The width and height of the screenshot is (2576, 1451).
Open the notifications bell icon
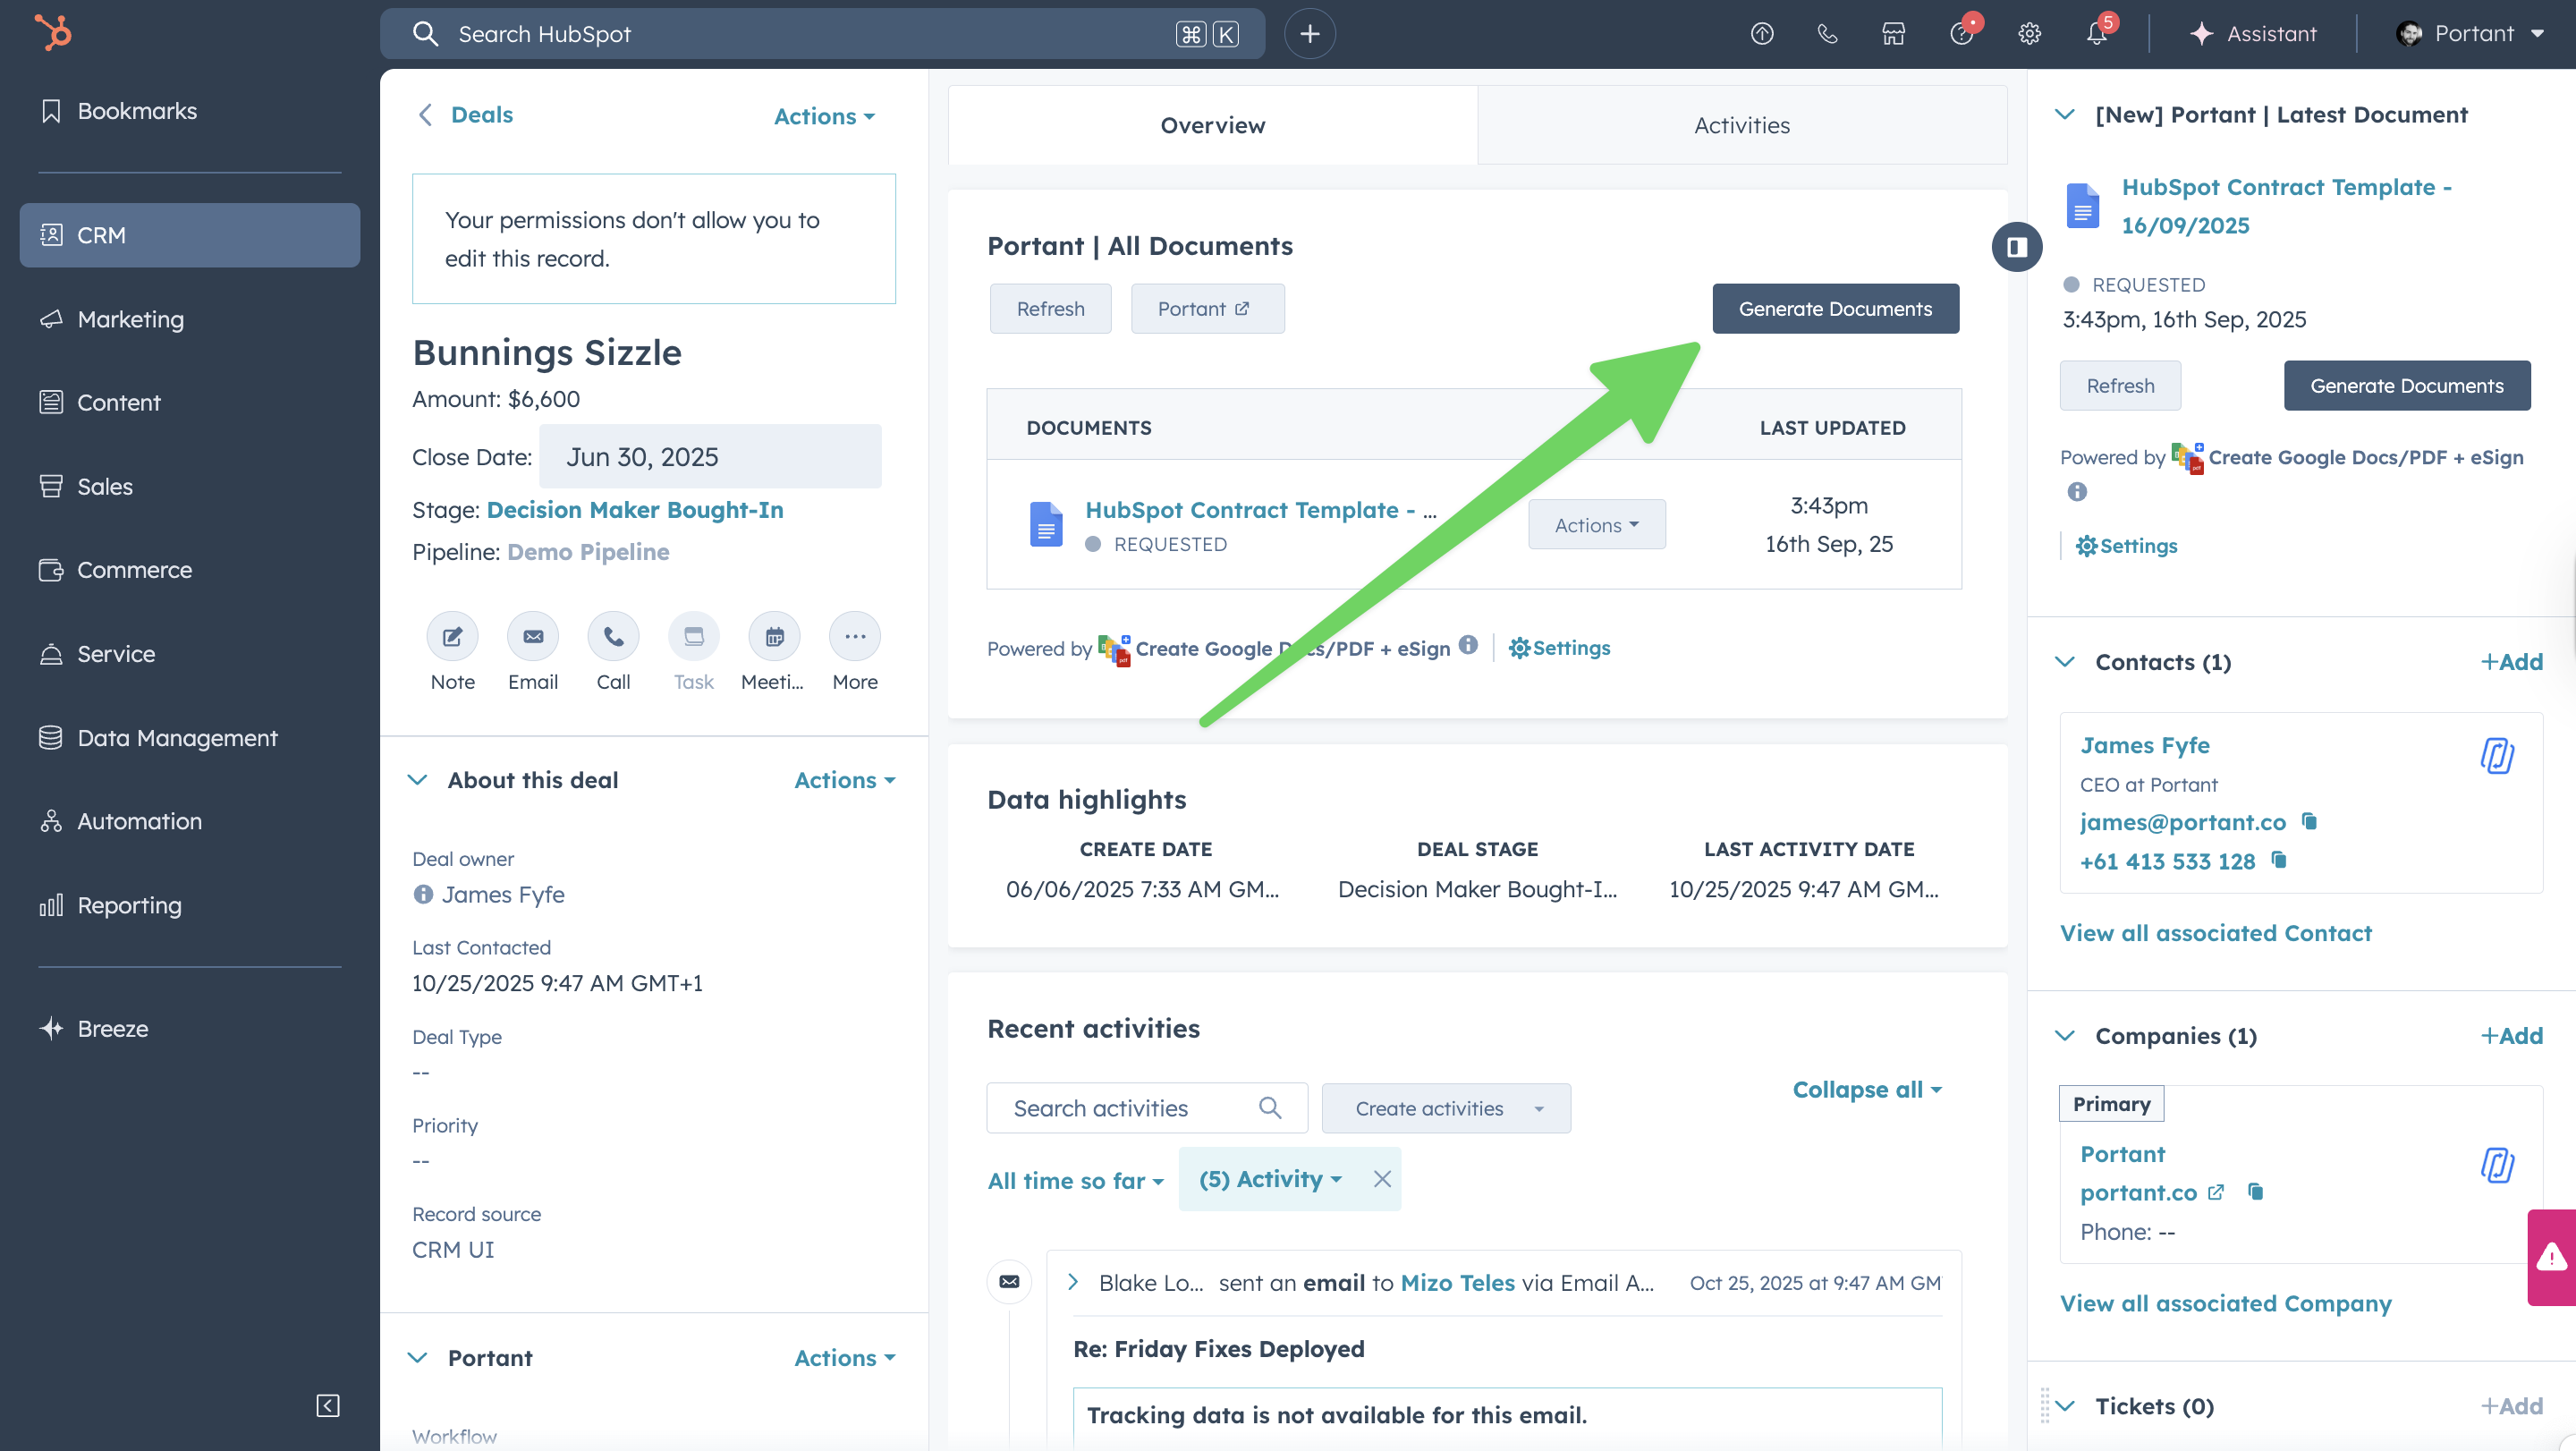coord(2096,33)
